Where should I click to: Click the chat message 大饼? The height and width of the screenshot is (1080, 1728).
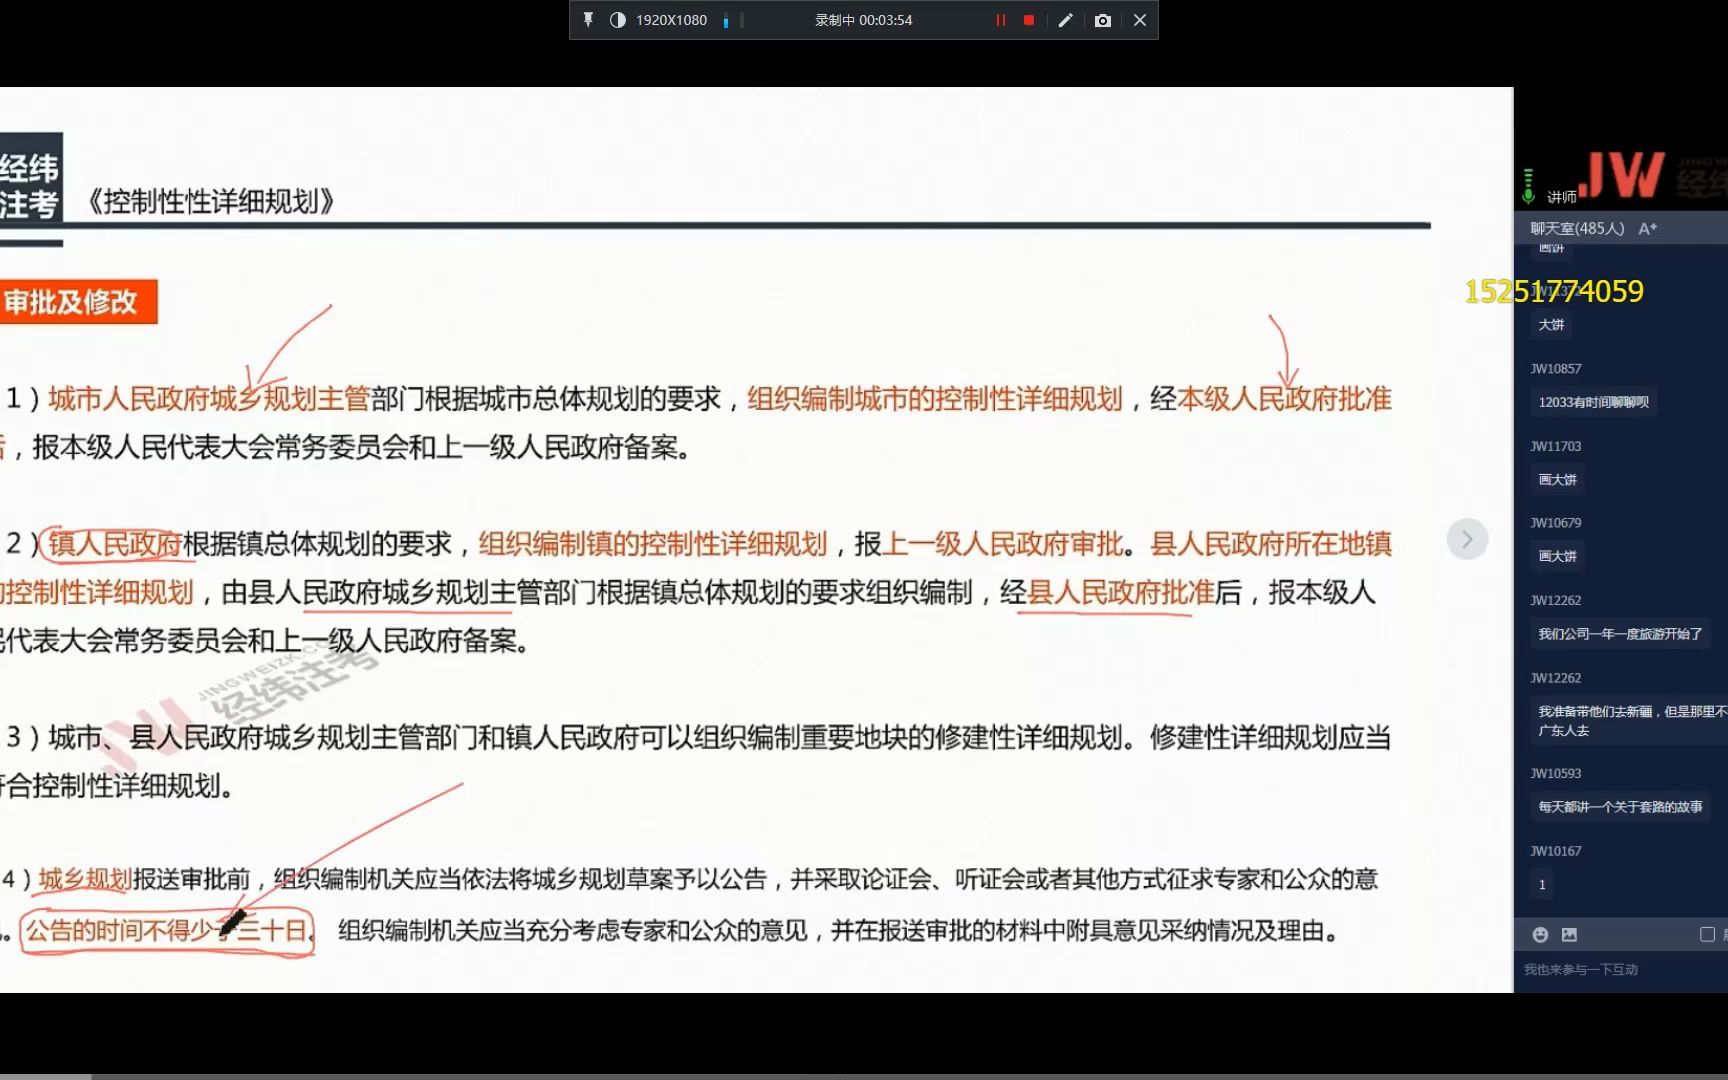1551,325
